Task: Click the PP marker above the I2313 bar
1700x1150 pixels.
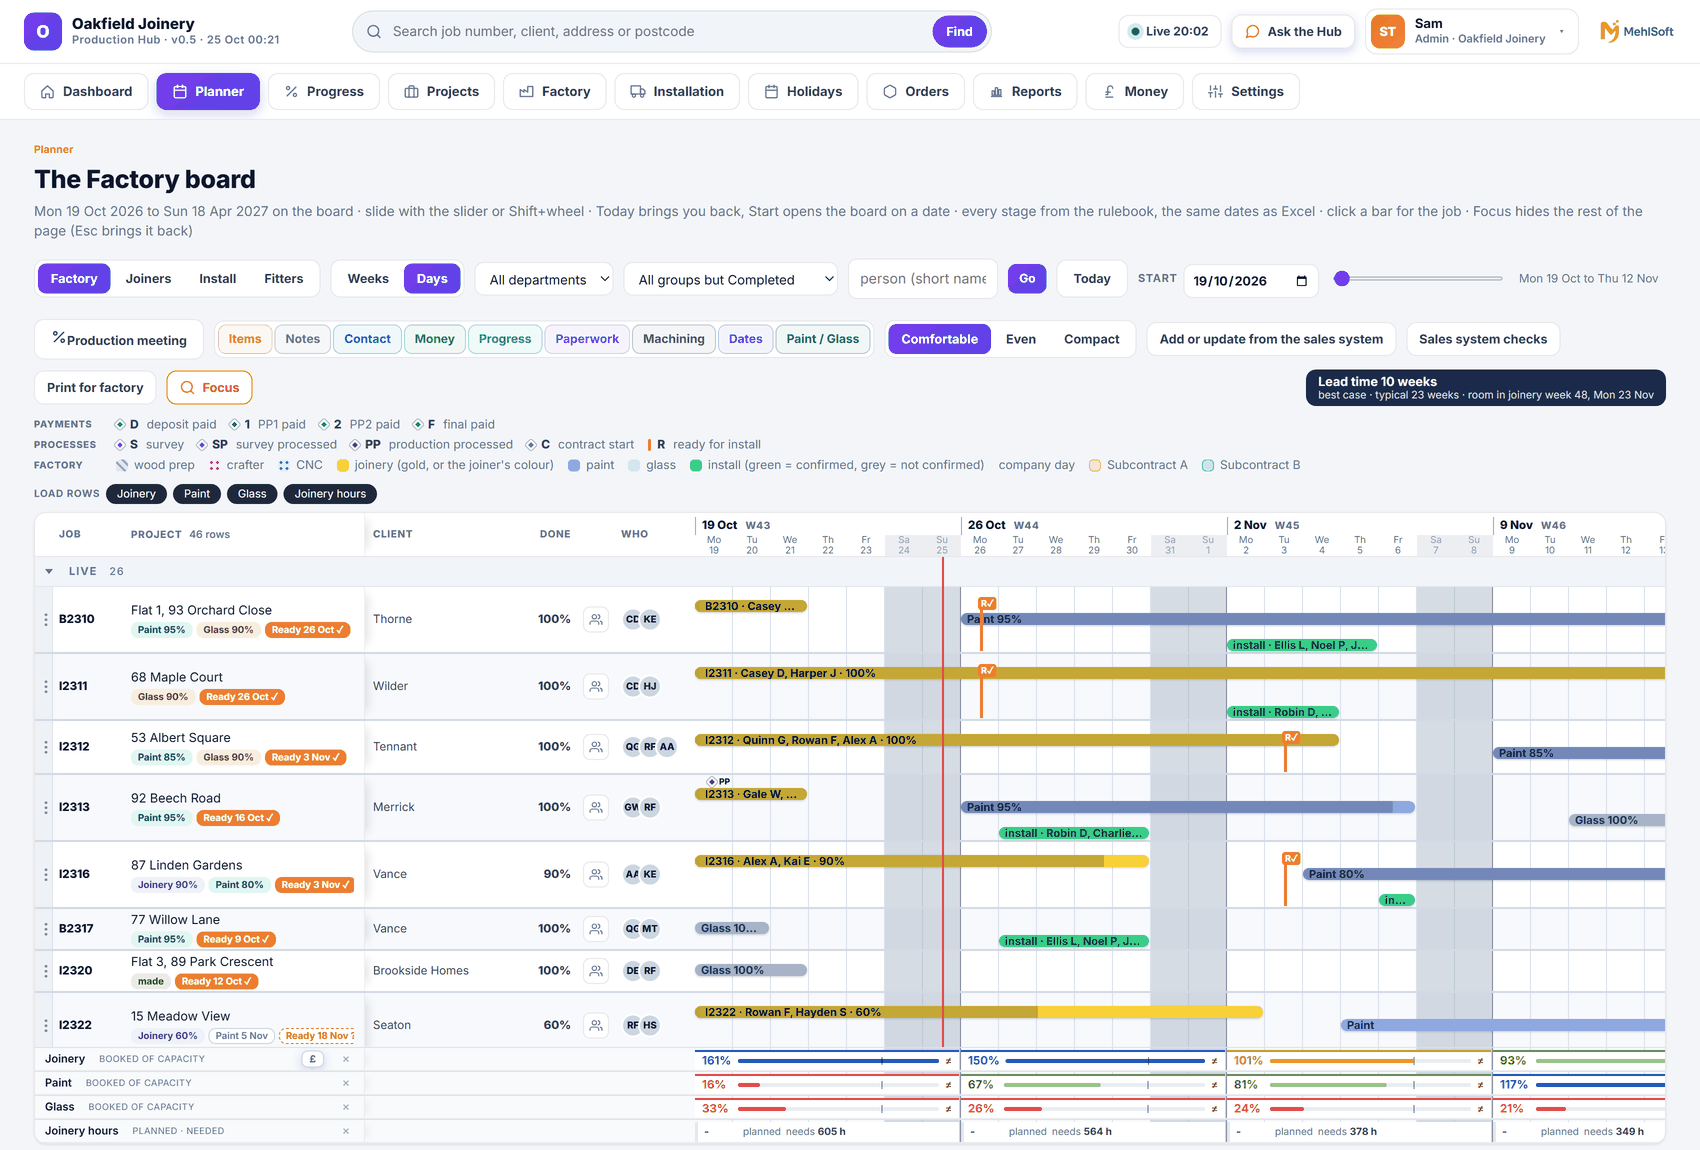Action: point(718,781)
